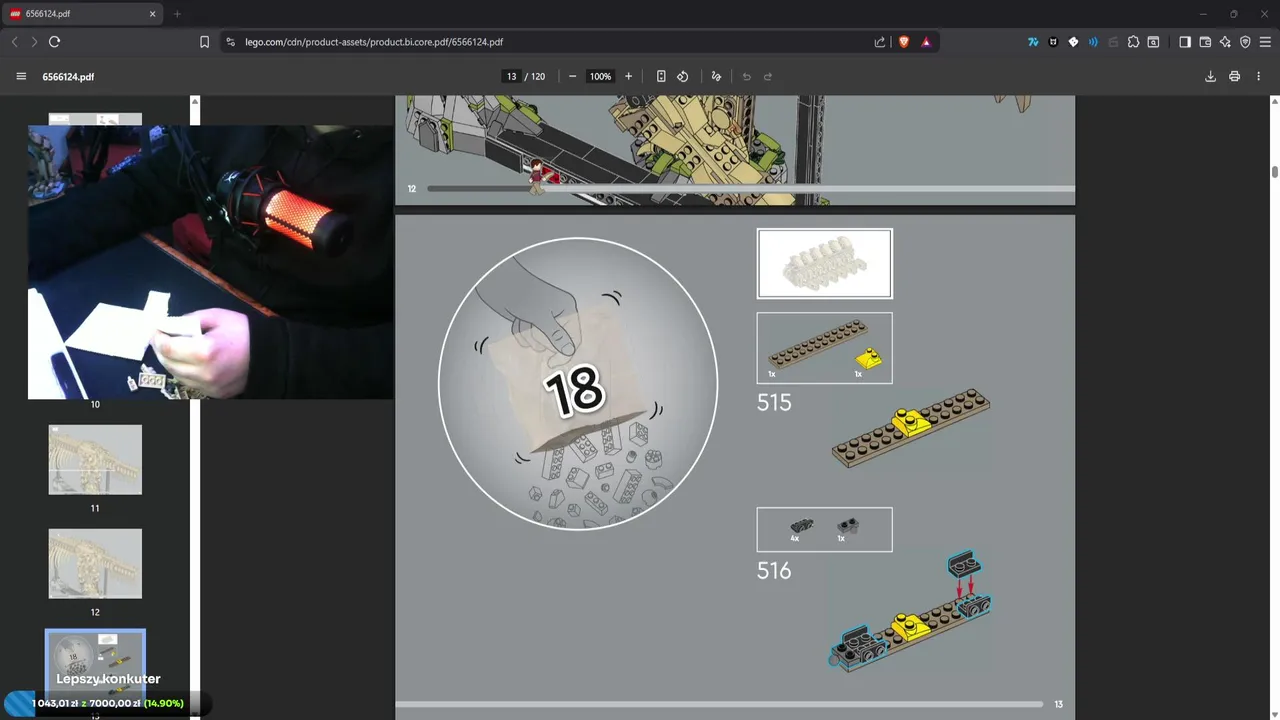Viewport: 1280px width, 720px height.
Task: Print the PDF document
Action: [1235, 76]
